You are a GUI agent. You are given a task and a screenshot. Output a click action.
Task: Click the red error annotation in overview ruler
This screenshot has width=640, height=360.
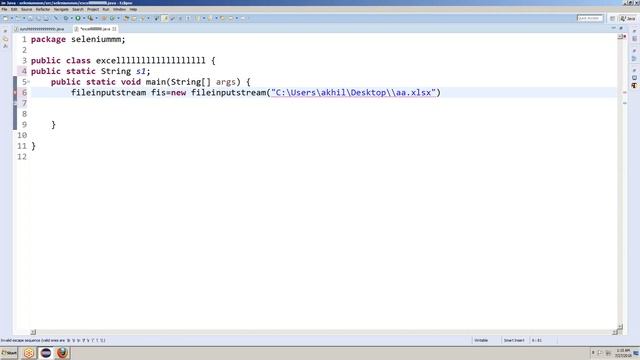tap(624, 93)
